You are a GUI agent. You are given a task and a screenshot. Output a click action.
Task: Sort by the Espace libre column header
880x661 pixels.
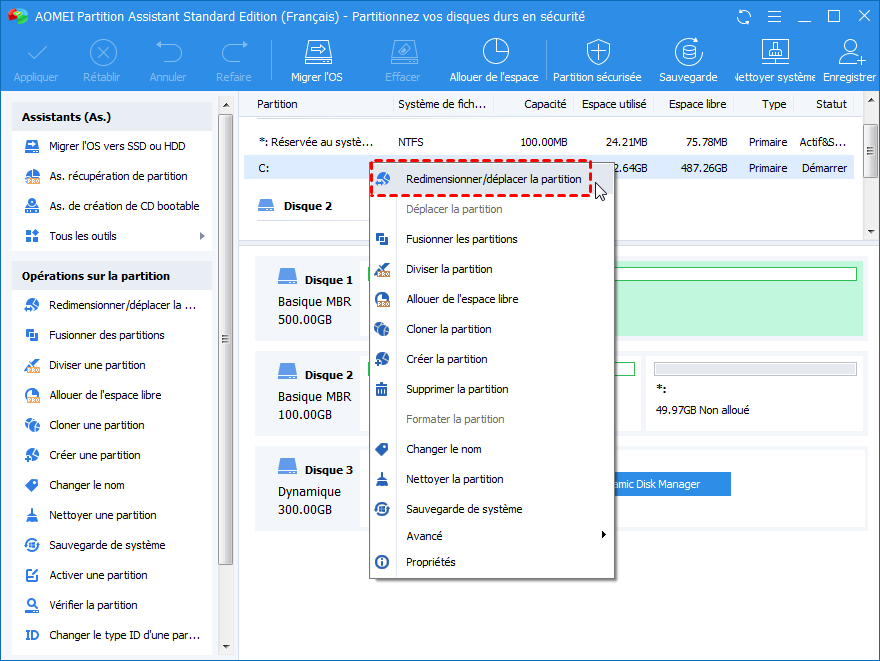pos(697,104)
